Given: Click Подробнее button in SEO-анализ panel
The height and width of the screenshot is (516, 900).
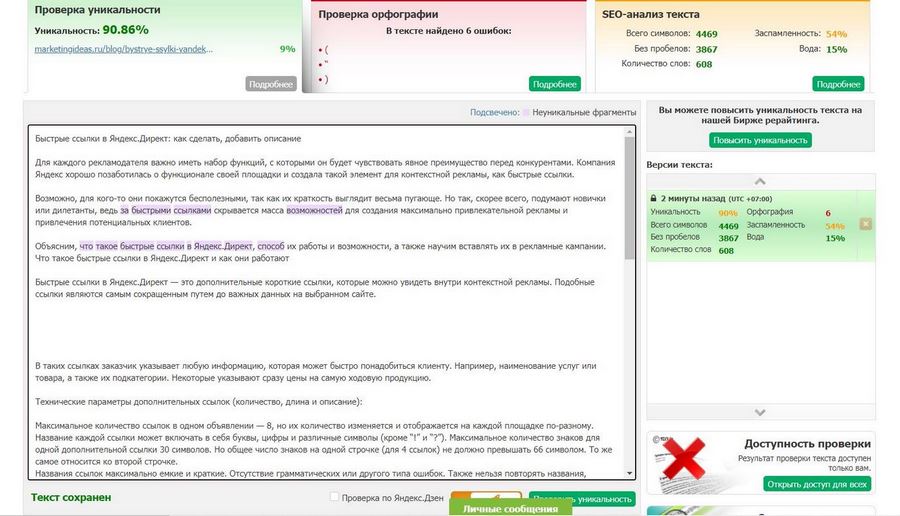Looking at the screenshot, I should pos(838,84).
